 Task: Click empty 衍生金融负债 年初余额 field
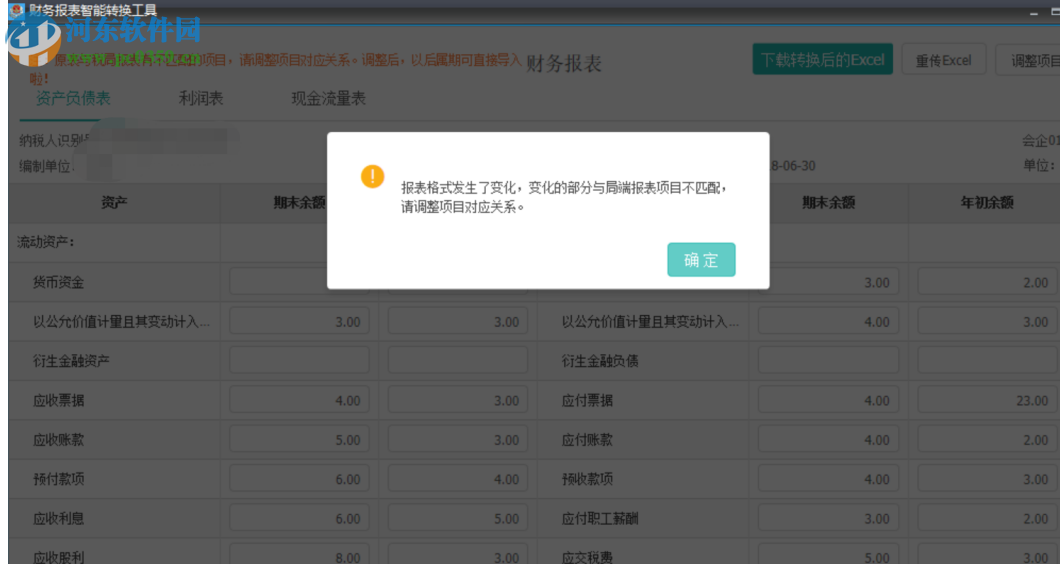click(988, 360)
